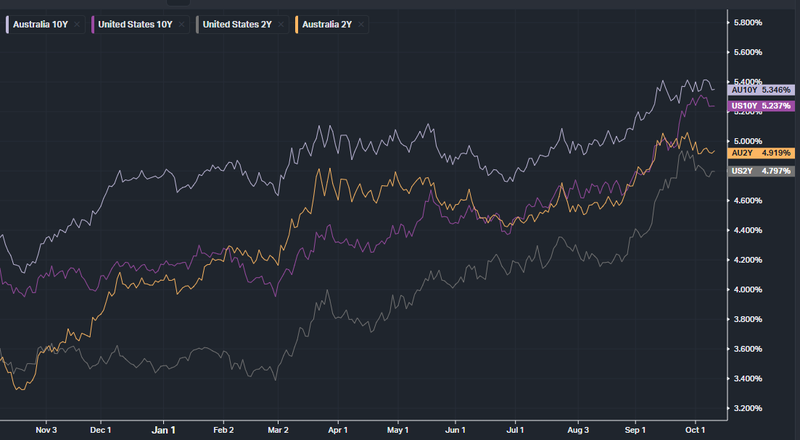Click the 3.200% y-axis label
The image size is (800, 440).
coord(747,408)
